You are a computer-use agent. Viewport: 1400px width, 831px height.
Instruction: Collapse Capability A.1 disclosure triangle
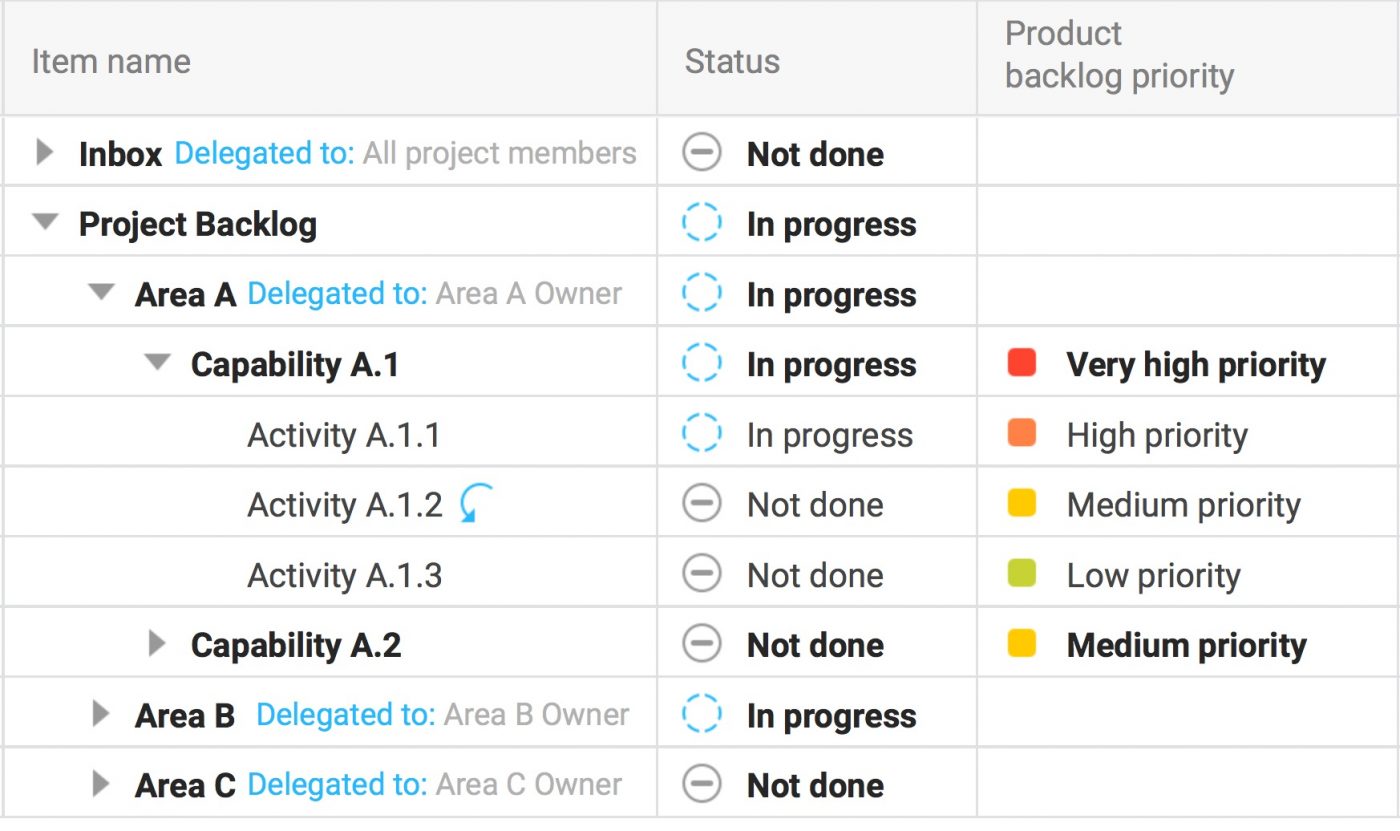click(x=157, y=363)
